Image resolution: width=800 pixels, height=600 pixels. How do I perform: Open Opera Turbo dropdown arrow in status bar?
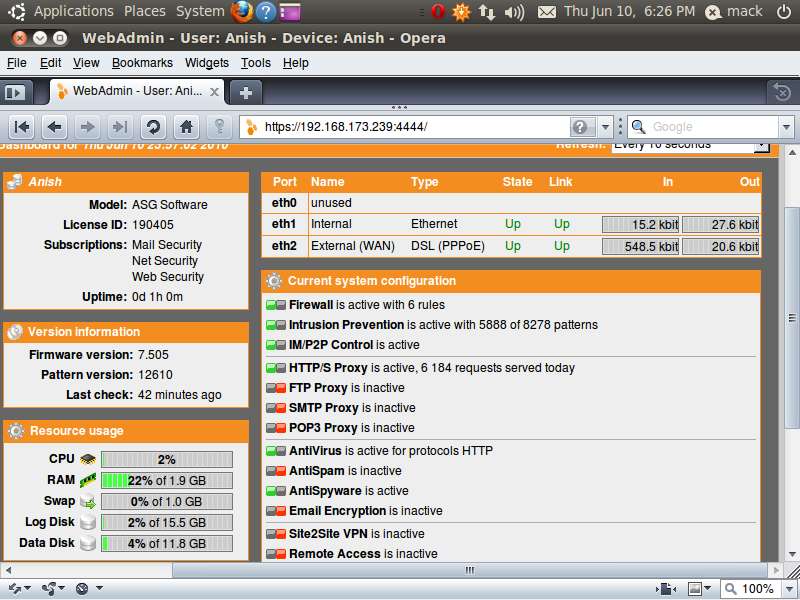point(99,589)
